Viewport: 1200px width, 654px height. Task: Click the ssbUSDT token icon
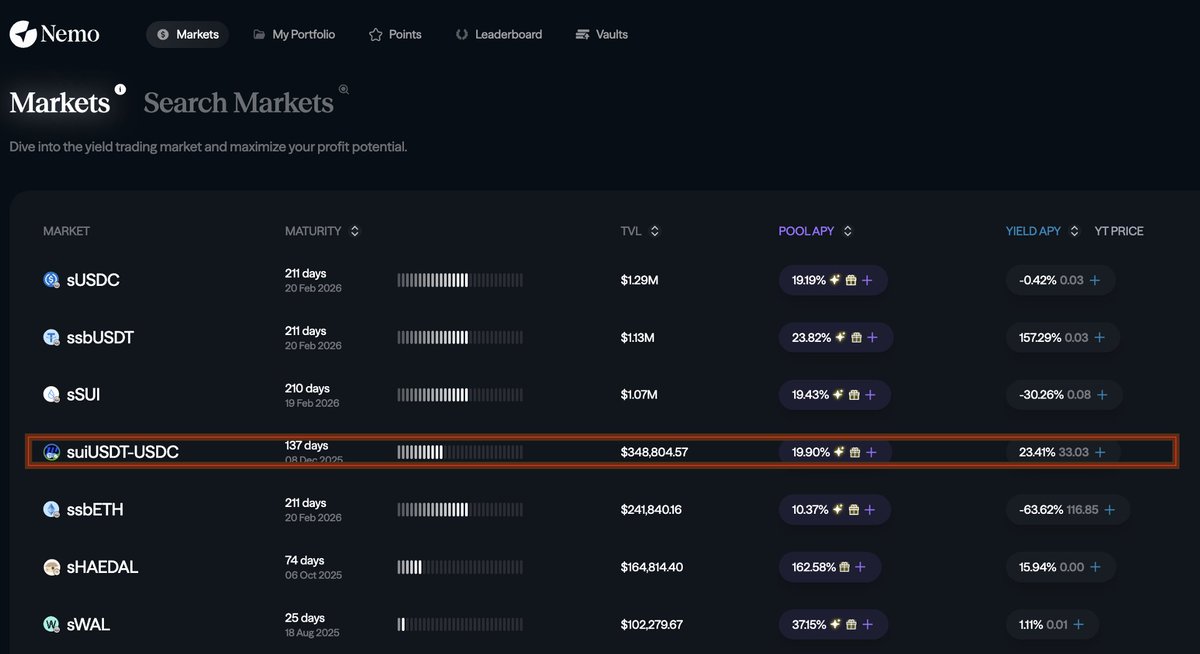51,338
